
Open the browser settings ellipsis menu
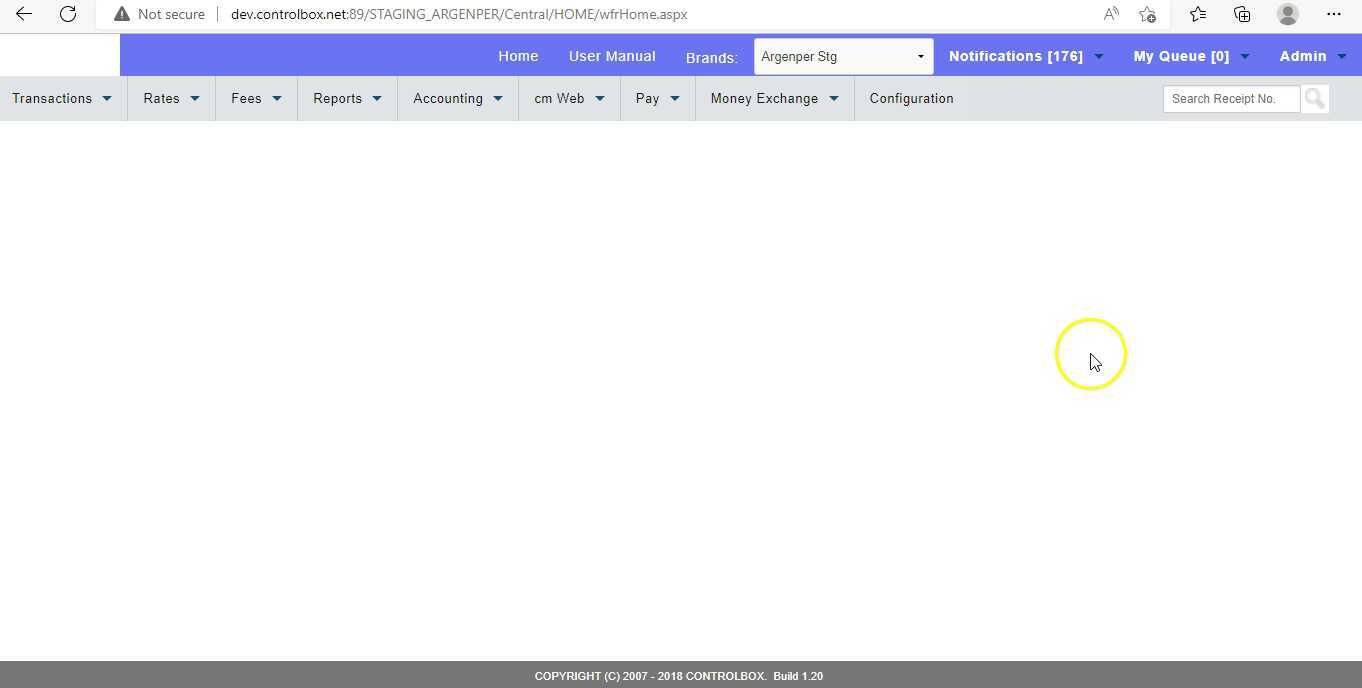1334,14
